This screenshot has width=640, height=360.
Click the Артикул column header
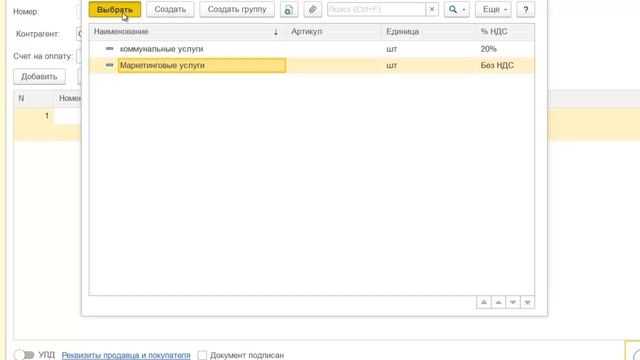[x=334, y=32]
